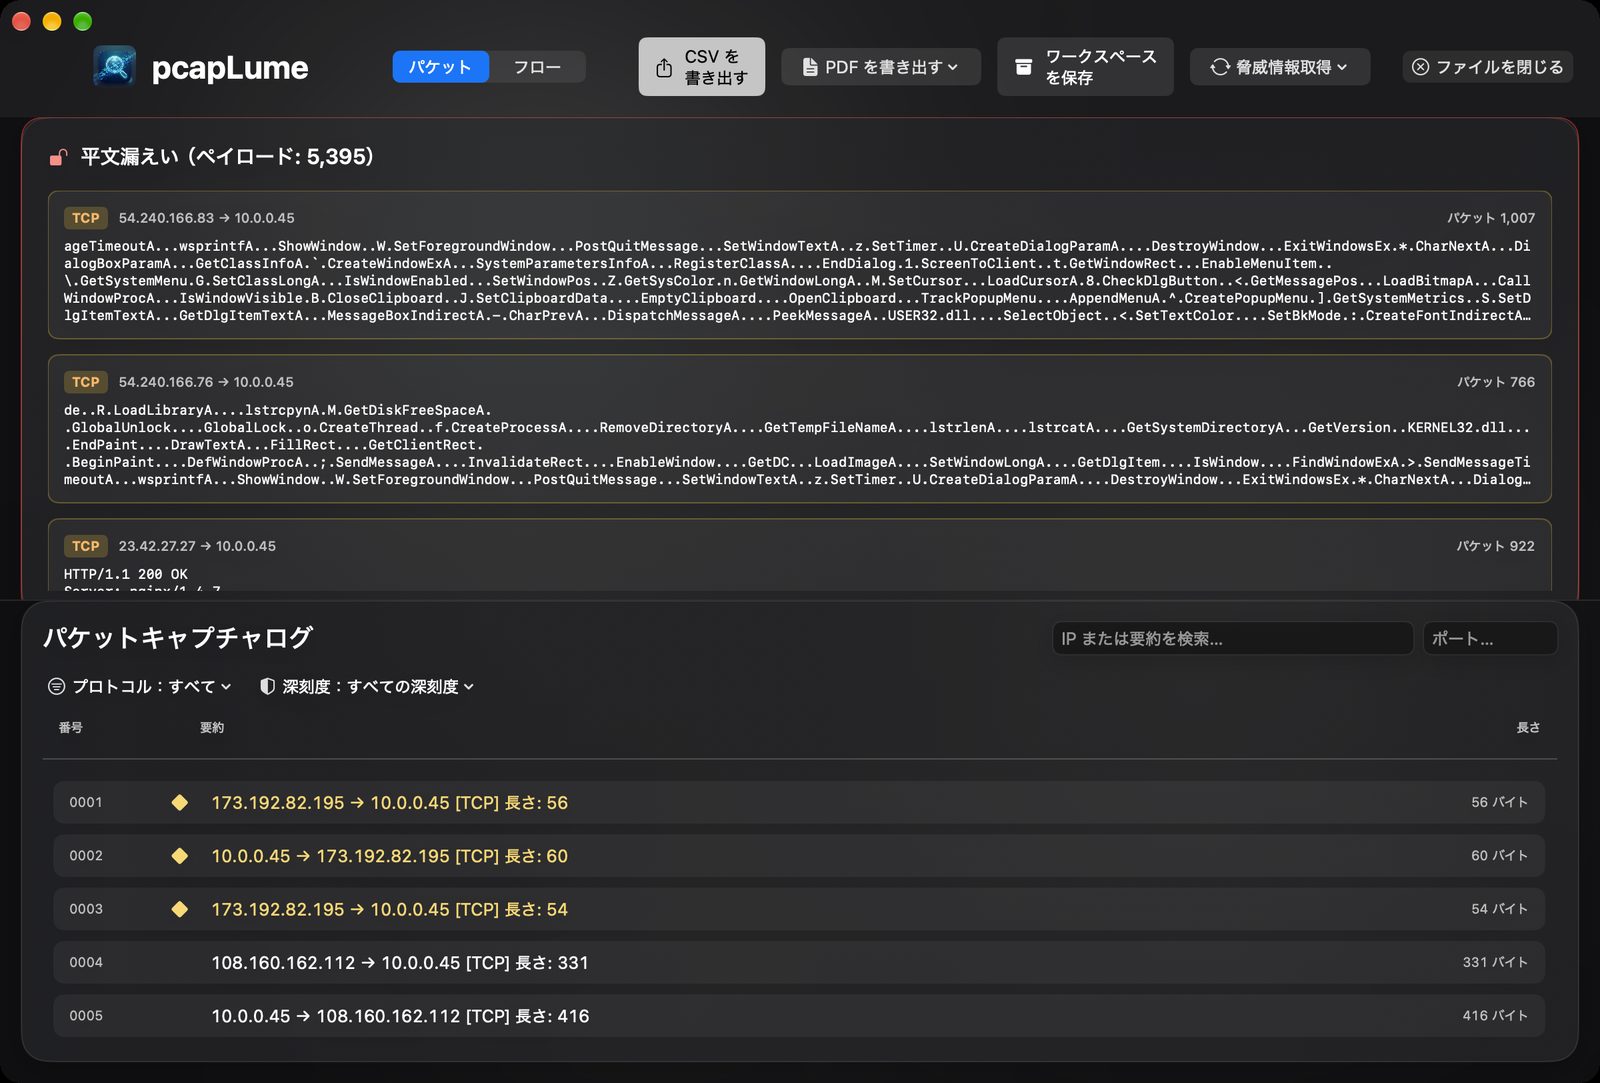Switch to the パケット tab
The height and width of the screenshot is (1083, 1600).
point(440,67)
